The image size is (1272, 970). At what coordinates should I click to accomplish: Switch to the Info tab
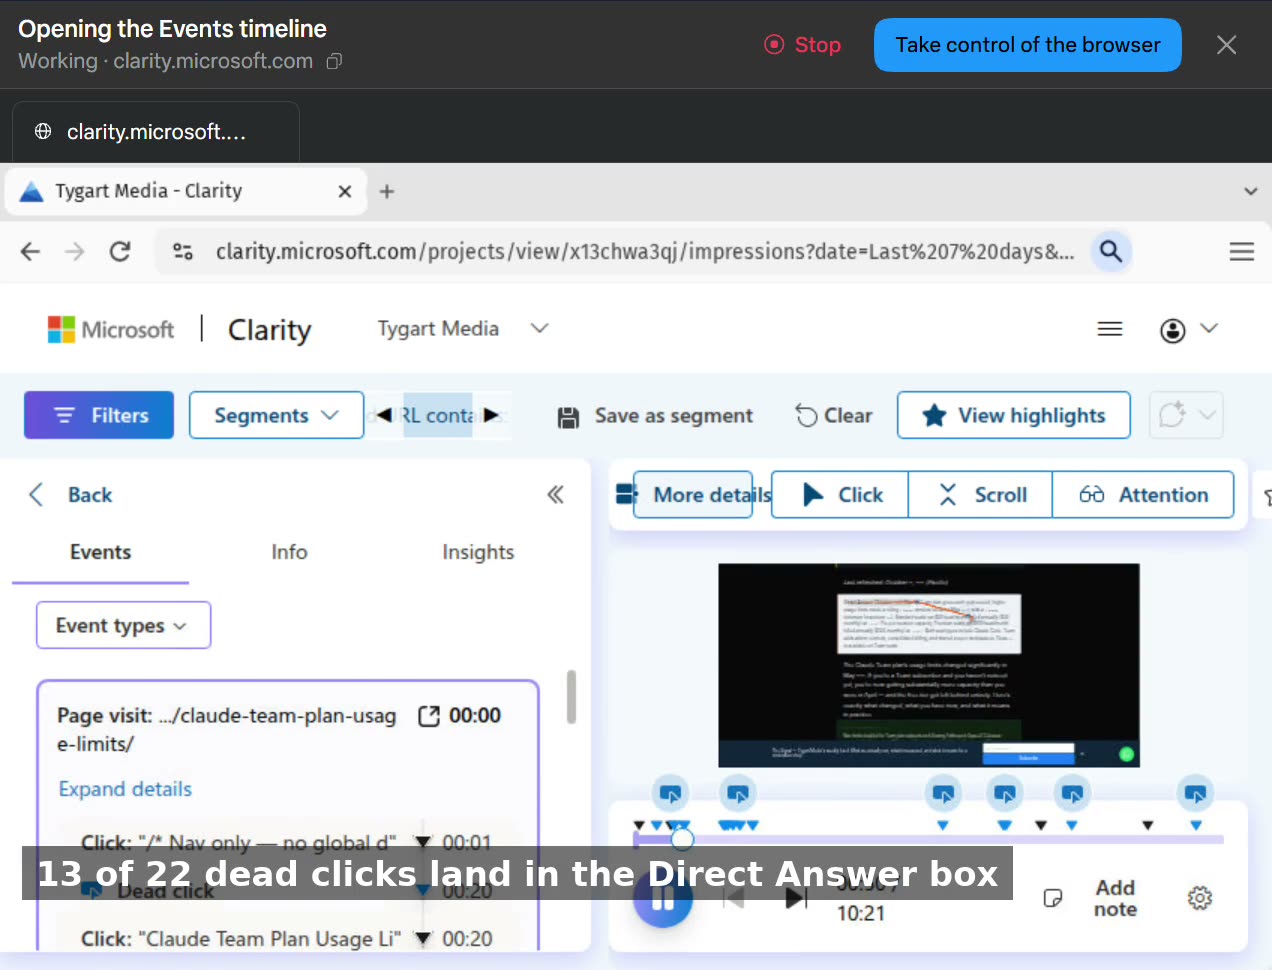pyautogui.click(x=289, y=552)
